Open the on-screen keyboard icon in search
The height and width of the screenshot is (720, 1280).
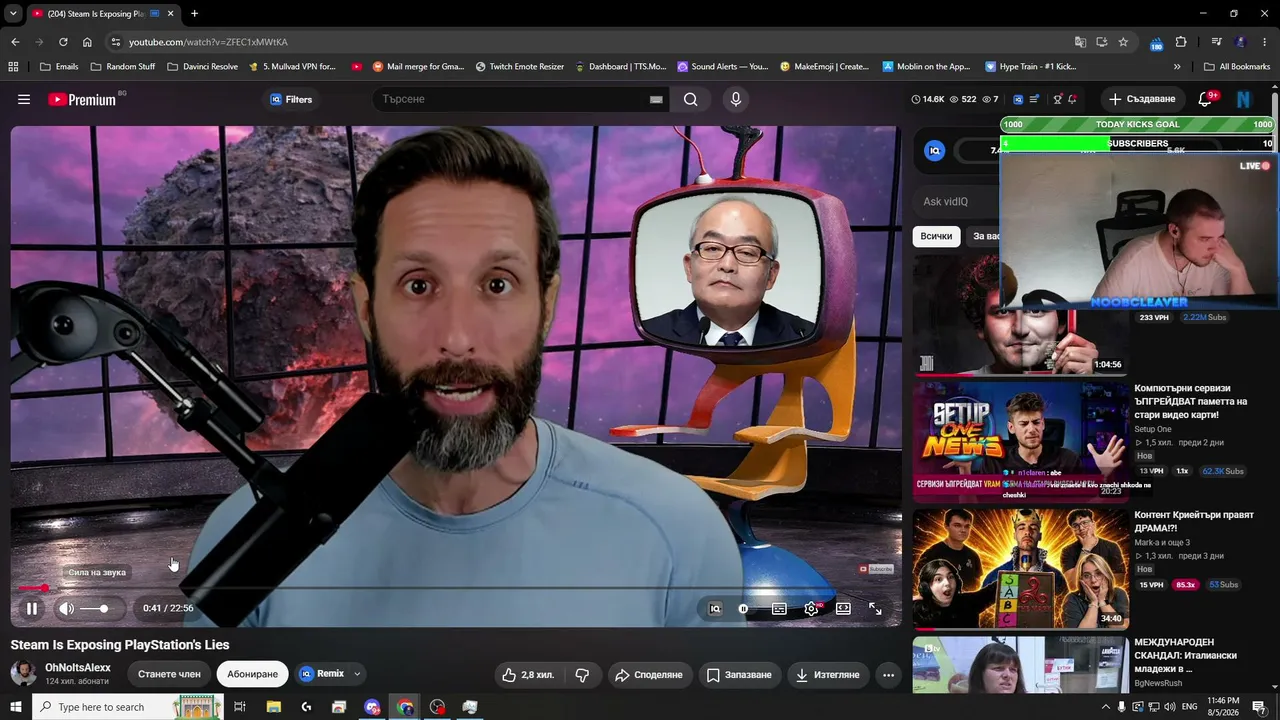[x=656, y=99]
